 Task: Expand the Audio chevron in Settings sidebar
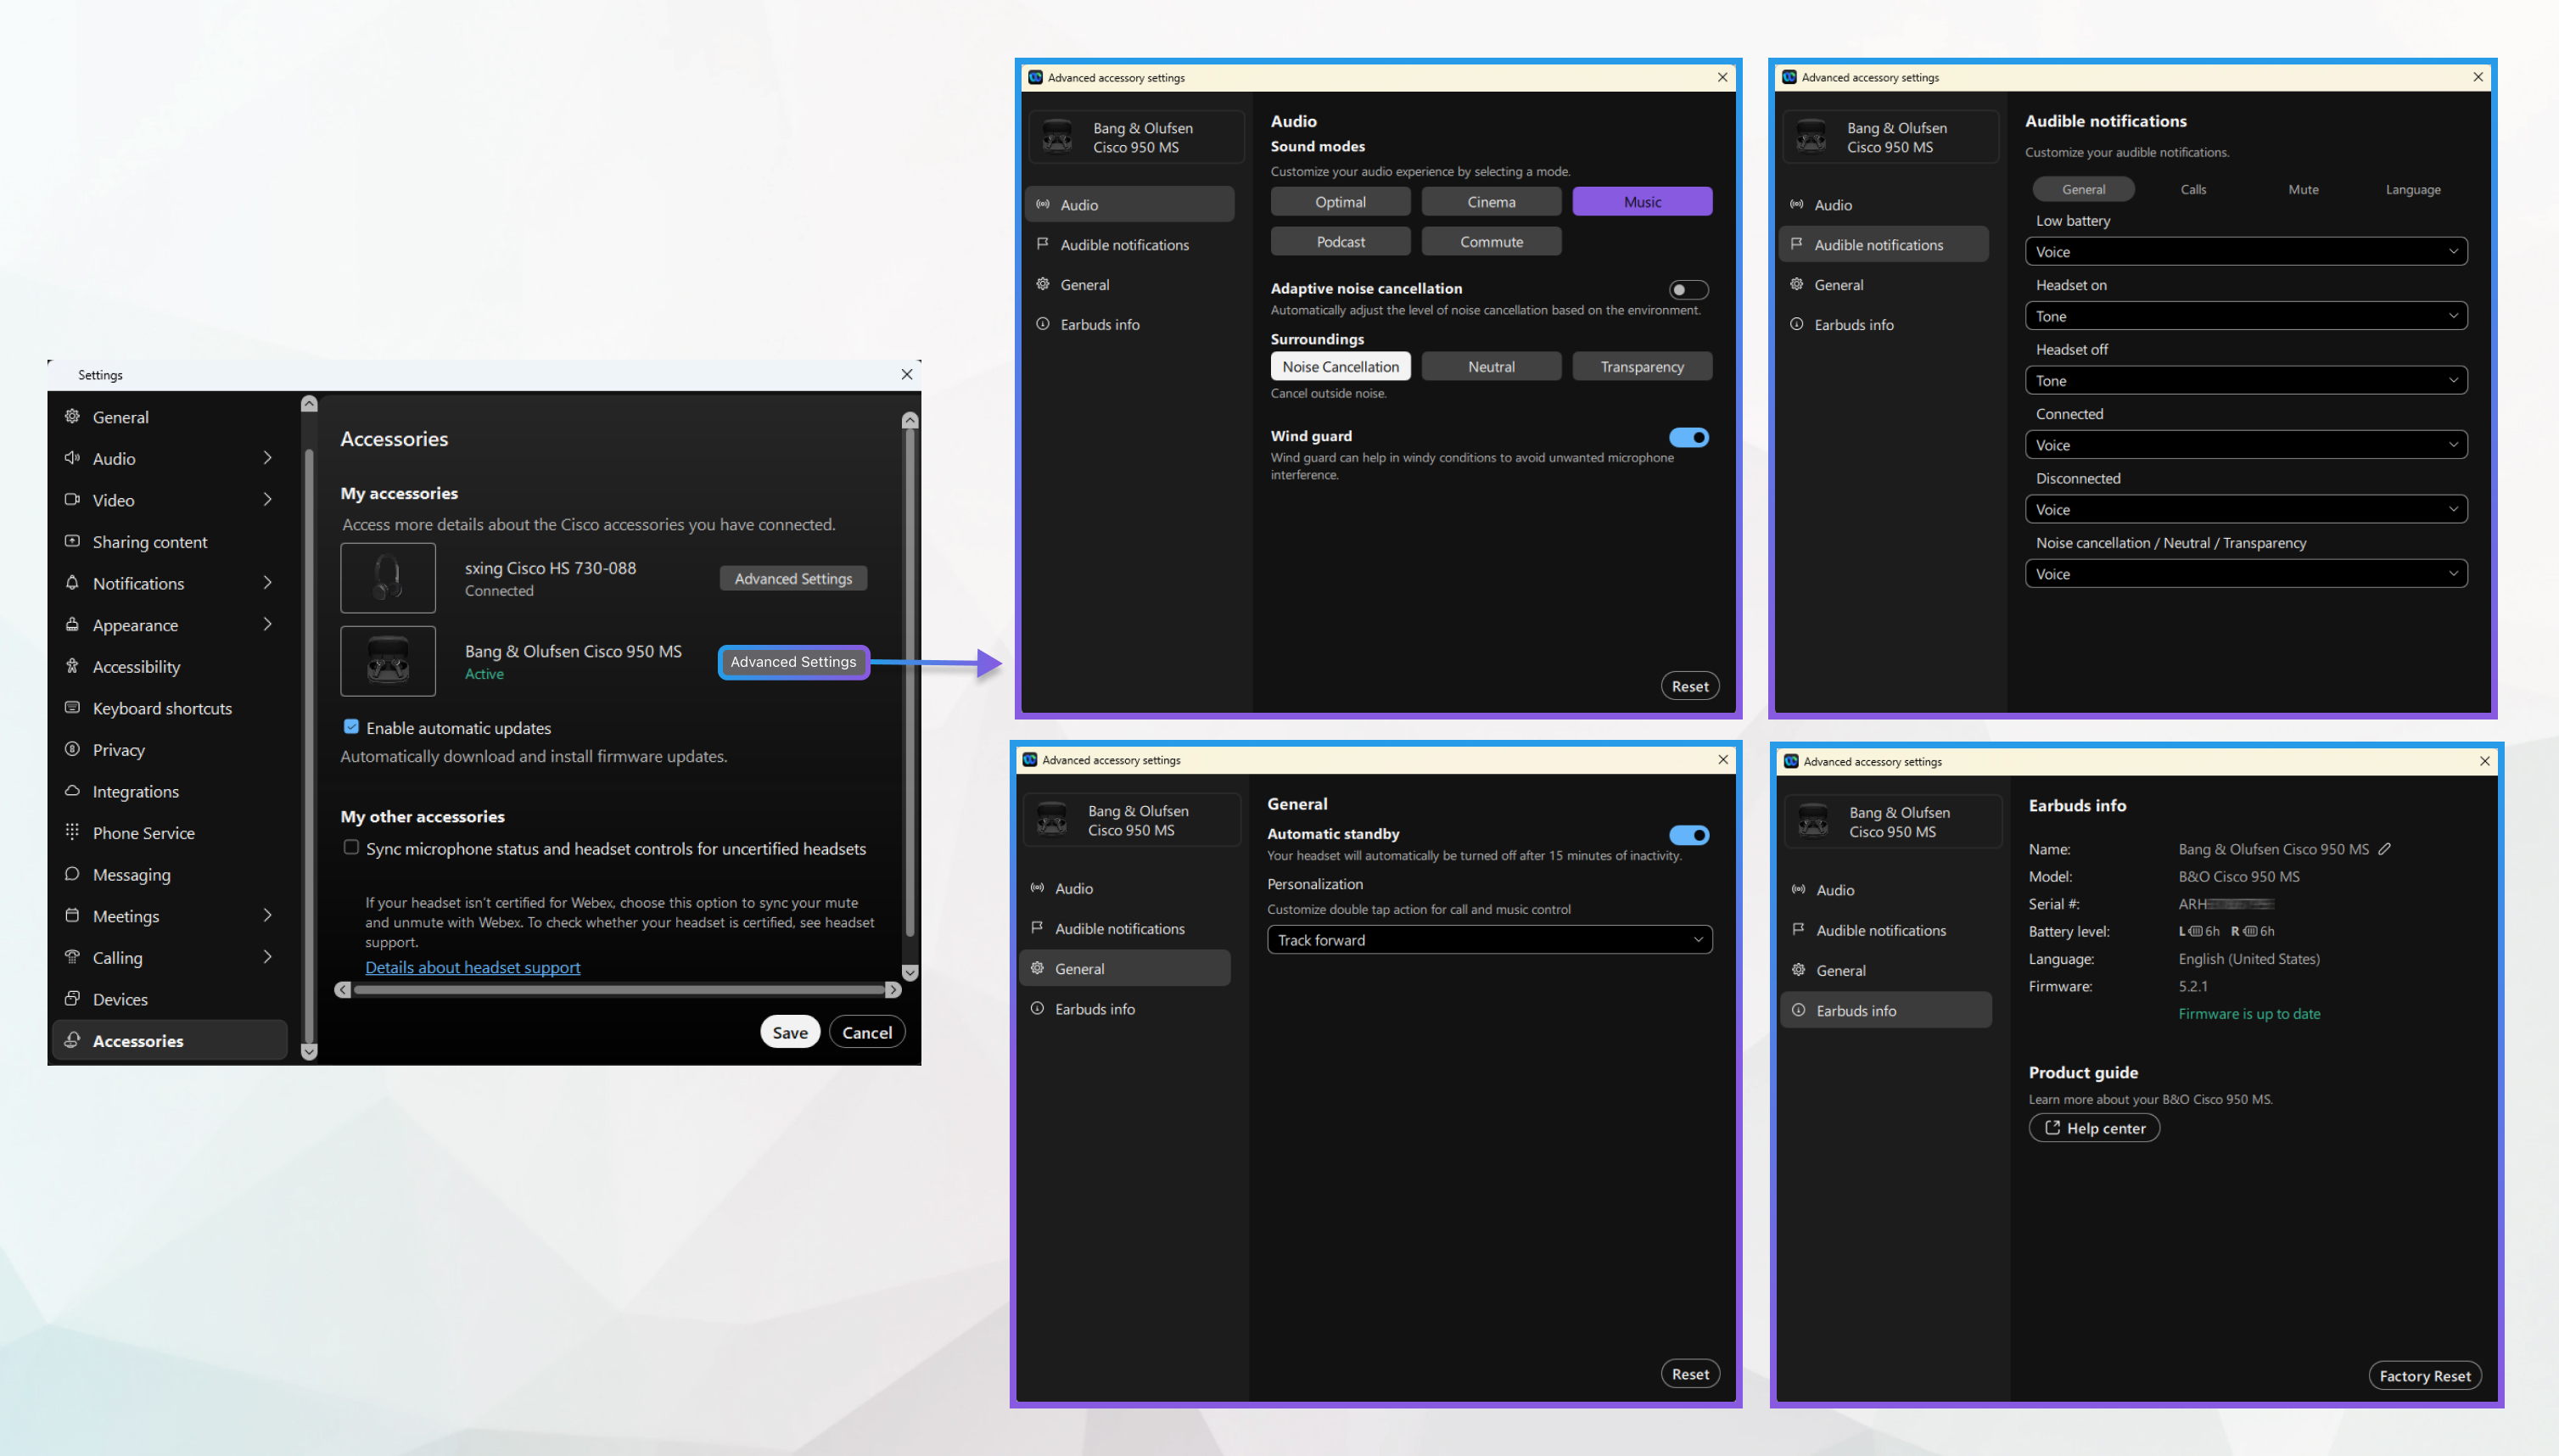(x=267, y=458)
